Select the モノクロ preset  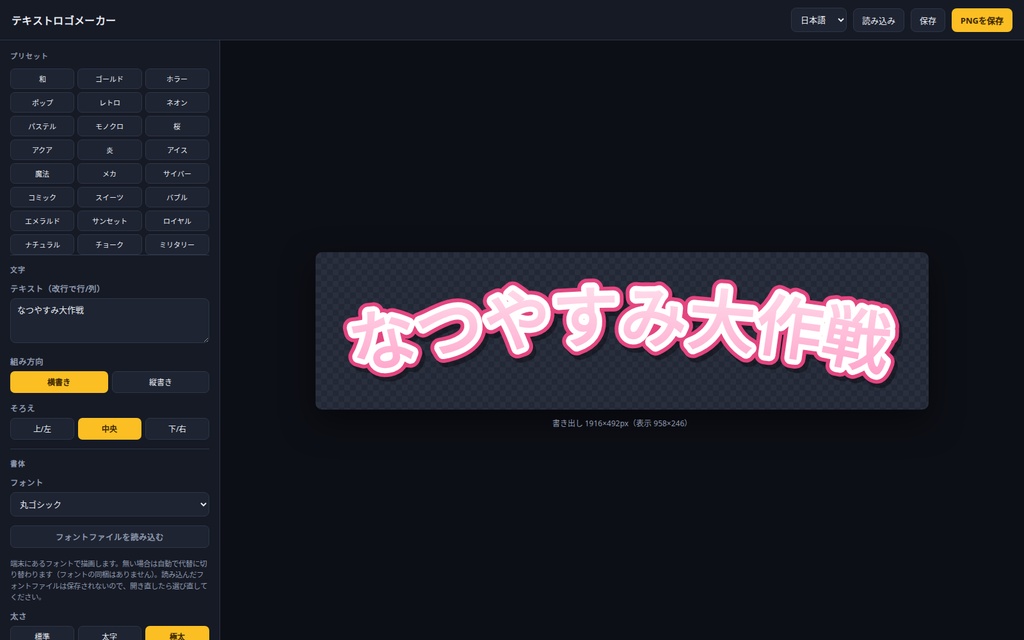[x=110, y=126]
